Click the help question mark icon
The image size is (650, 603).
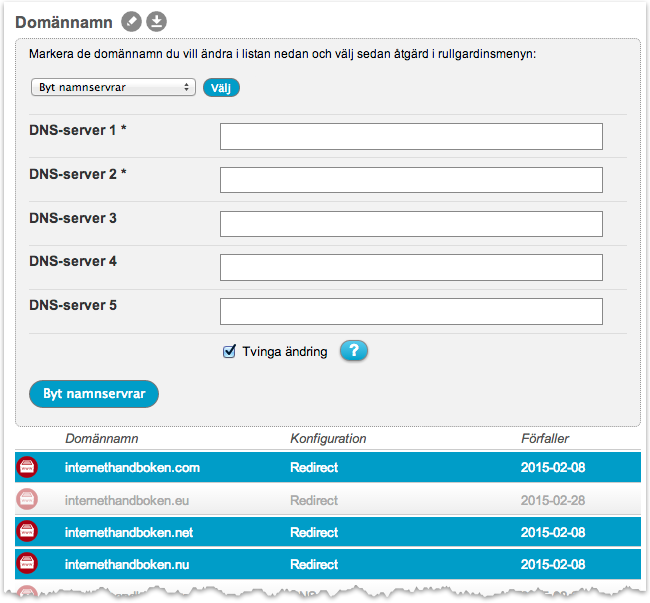pyautogui.click(x=354, y=351)
